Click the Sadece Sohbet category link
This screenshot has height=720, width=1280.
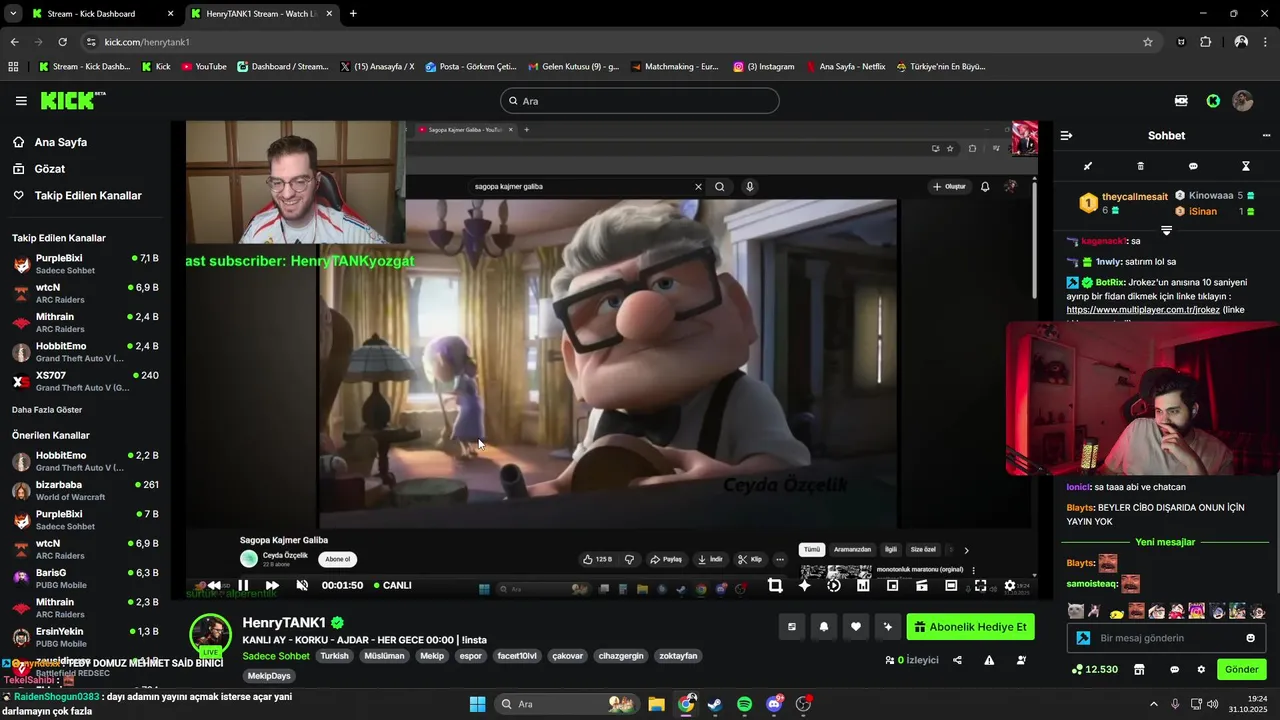coord(276,656)
